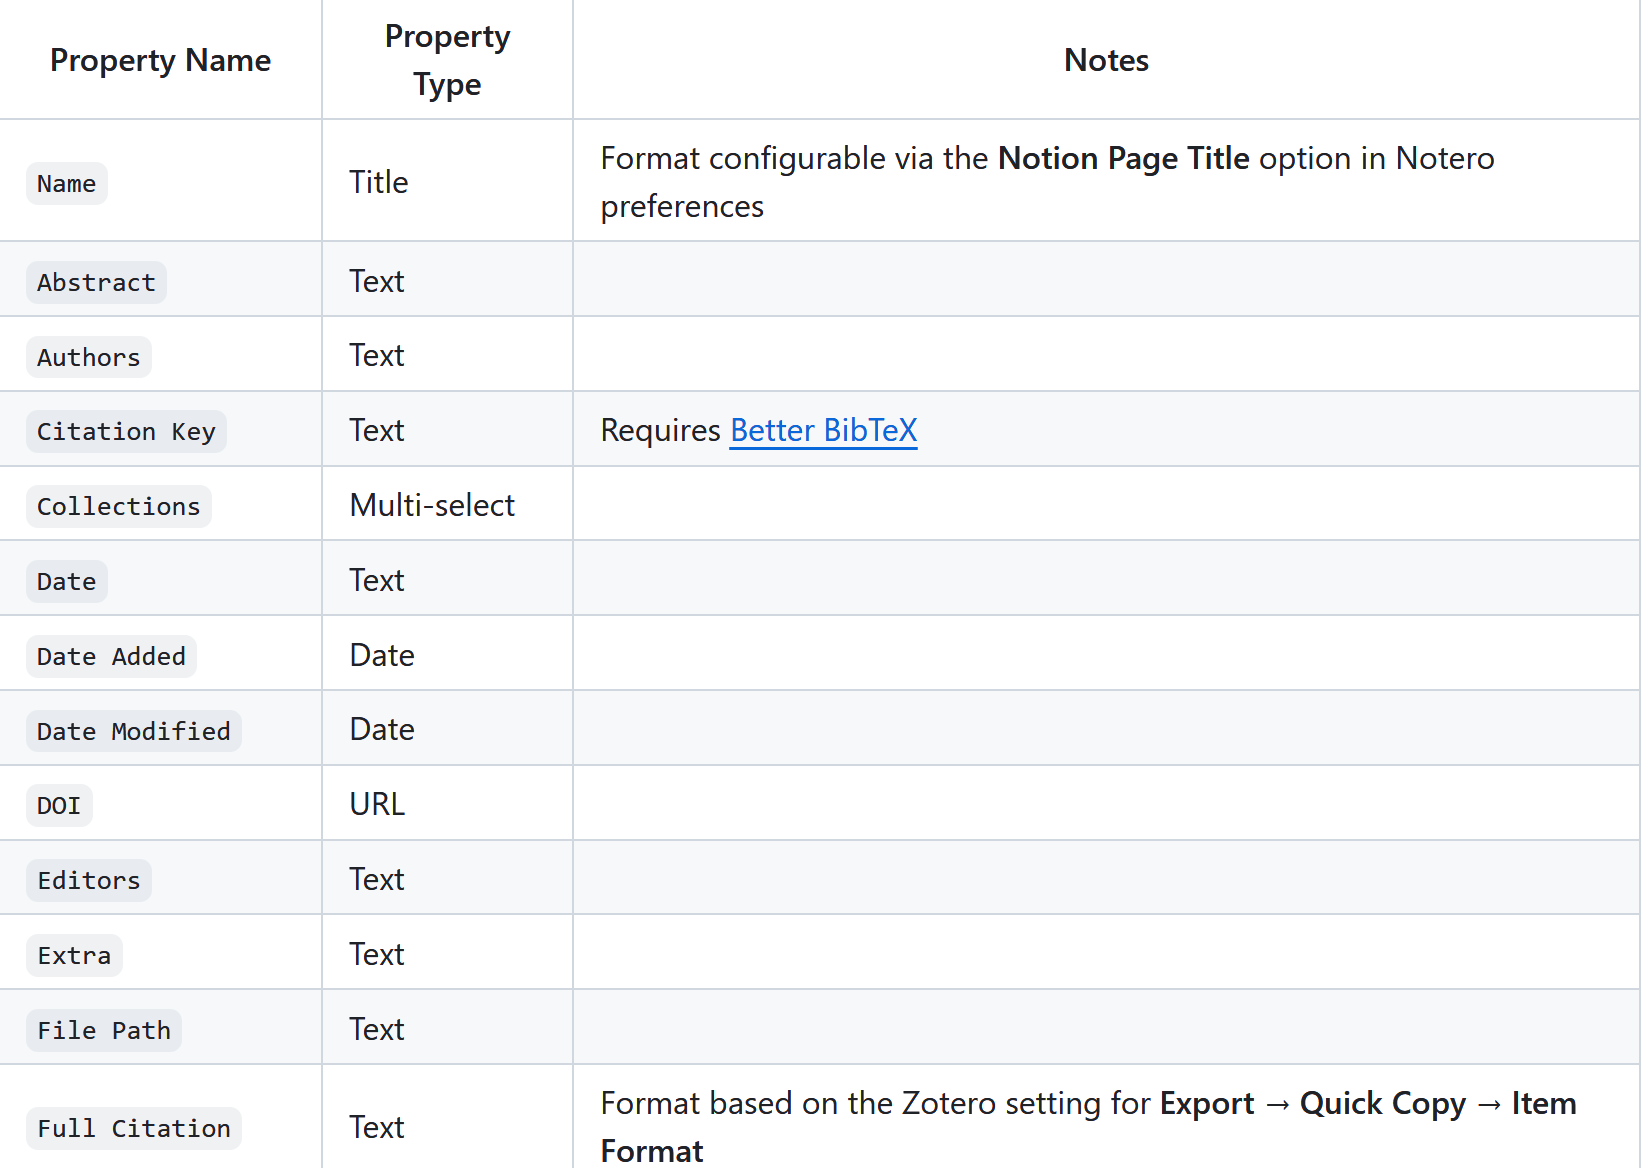1641x1168 pixels.
Task: Select the DOI property label
Action: 59,805
